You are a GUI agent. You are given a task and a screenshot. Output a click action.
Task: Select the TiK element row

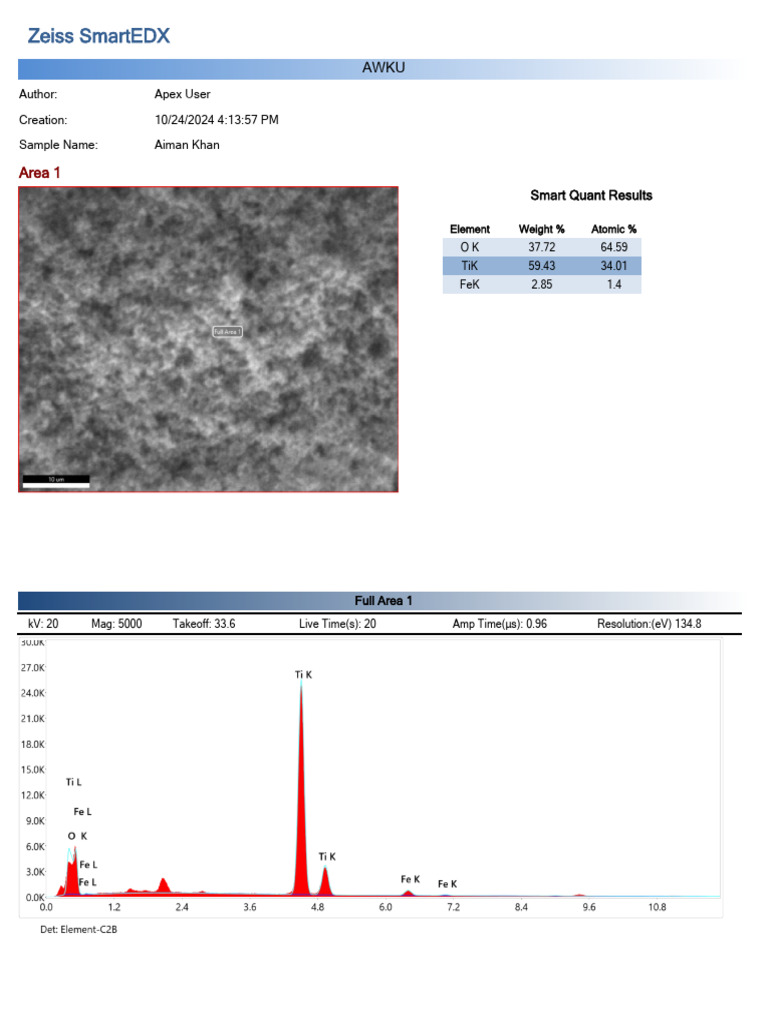(542, 266)
